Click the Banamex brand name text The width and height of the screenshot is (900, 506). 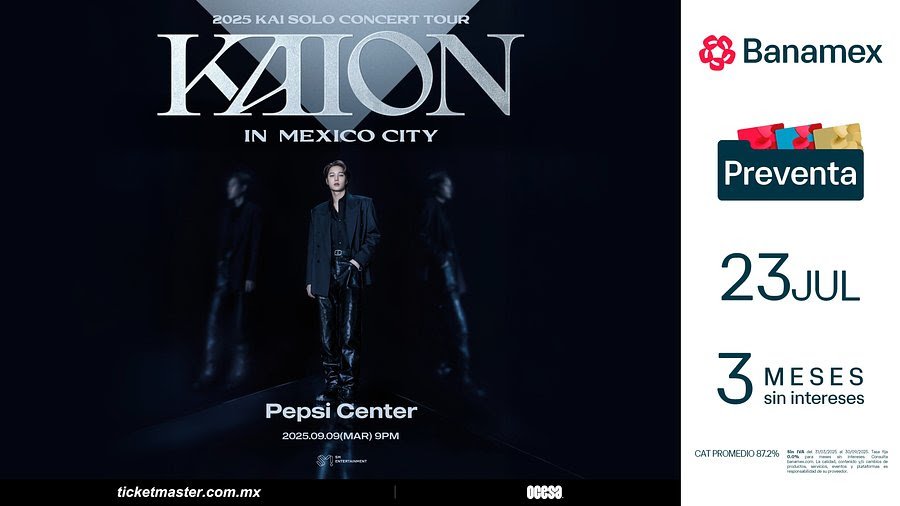812,51
